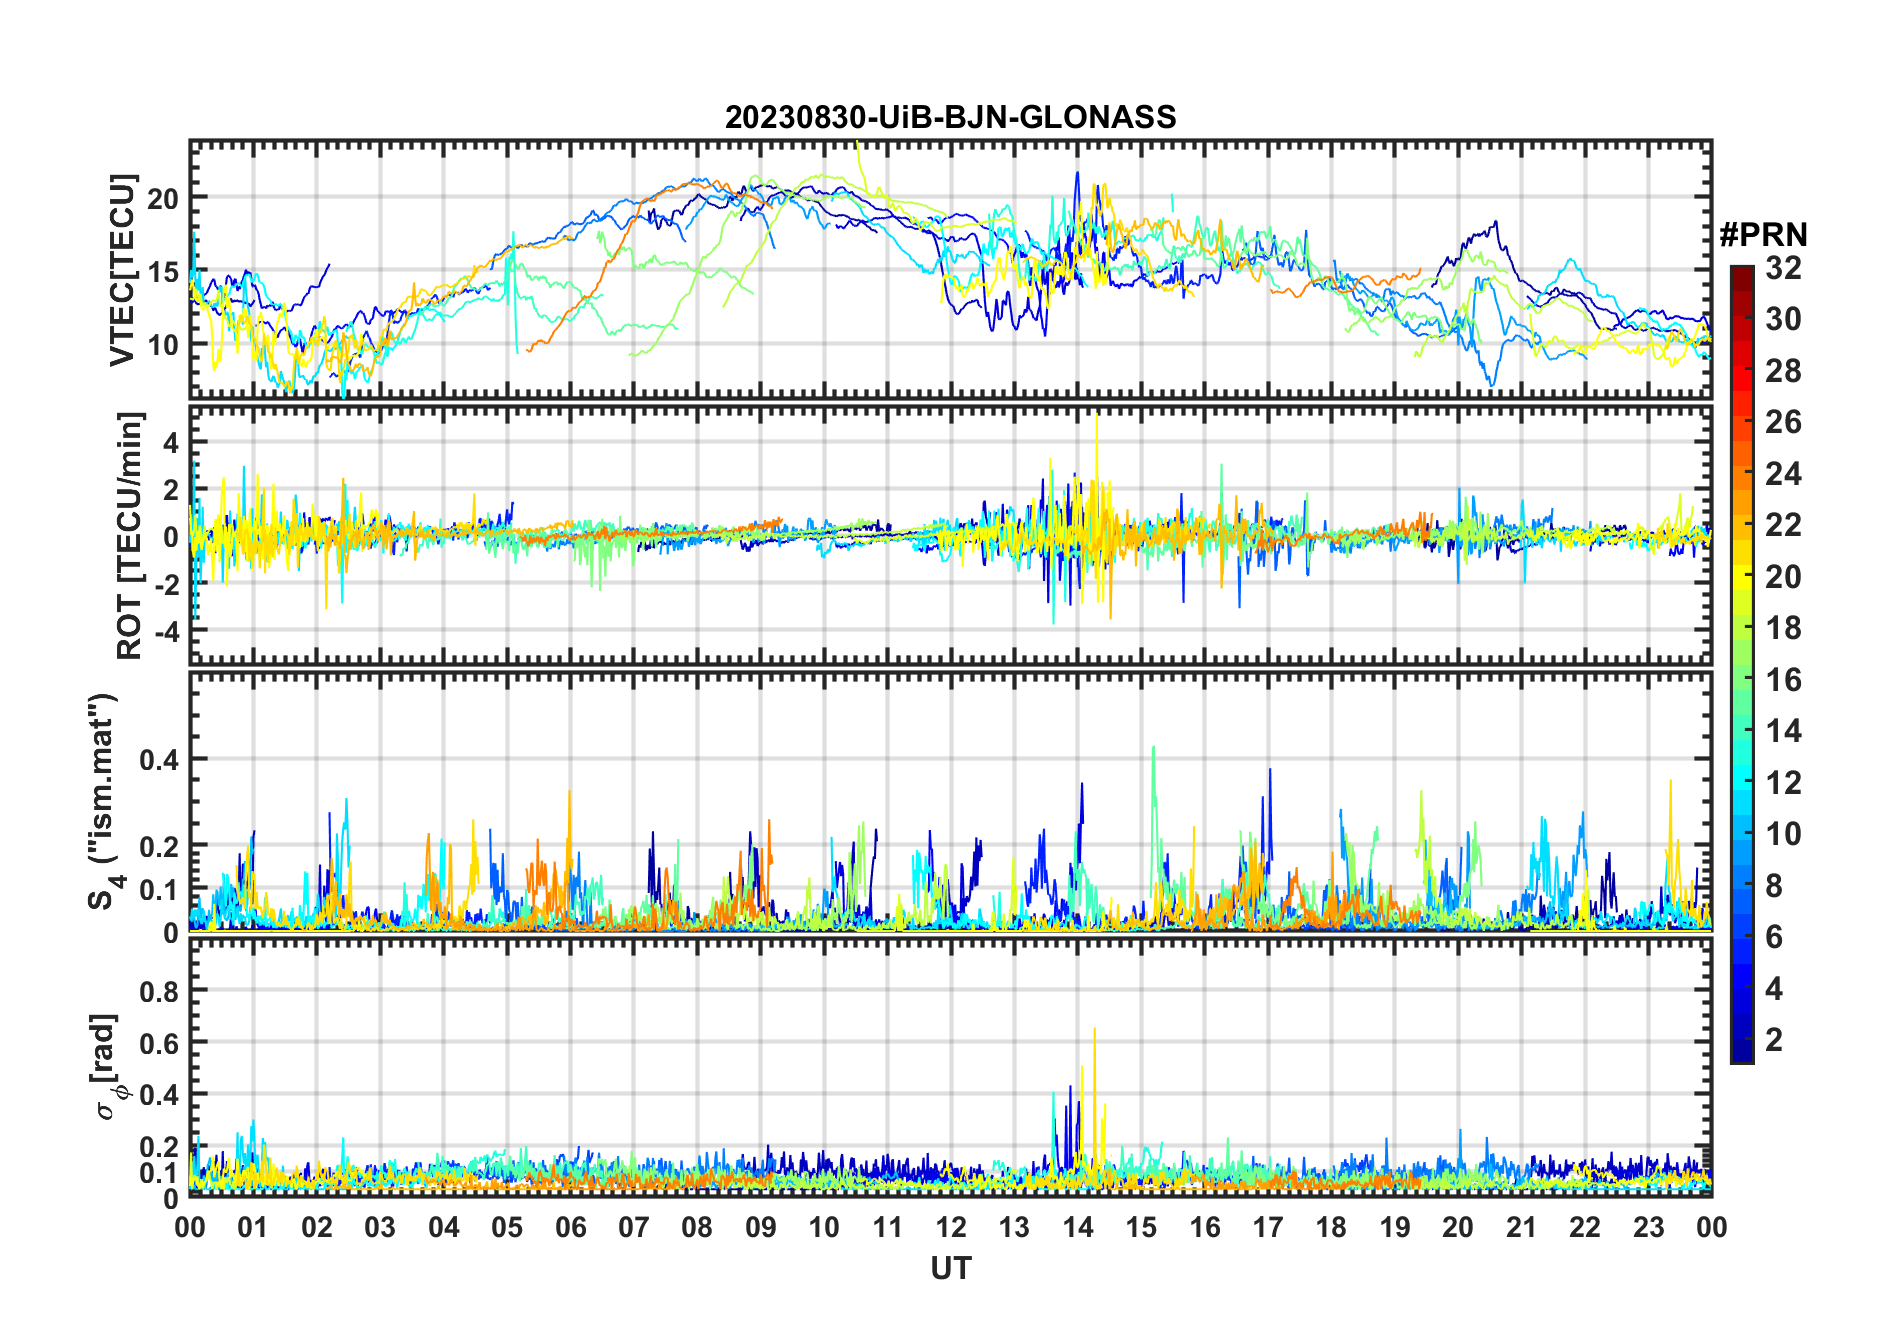This screenshot has width=1902, height=1330.
Task: Select the ROT [TECU/min] y-axis label
Action: (x=130, y=535)
